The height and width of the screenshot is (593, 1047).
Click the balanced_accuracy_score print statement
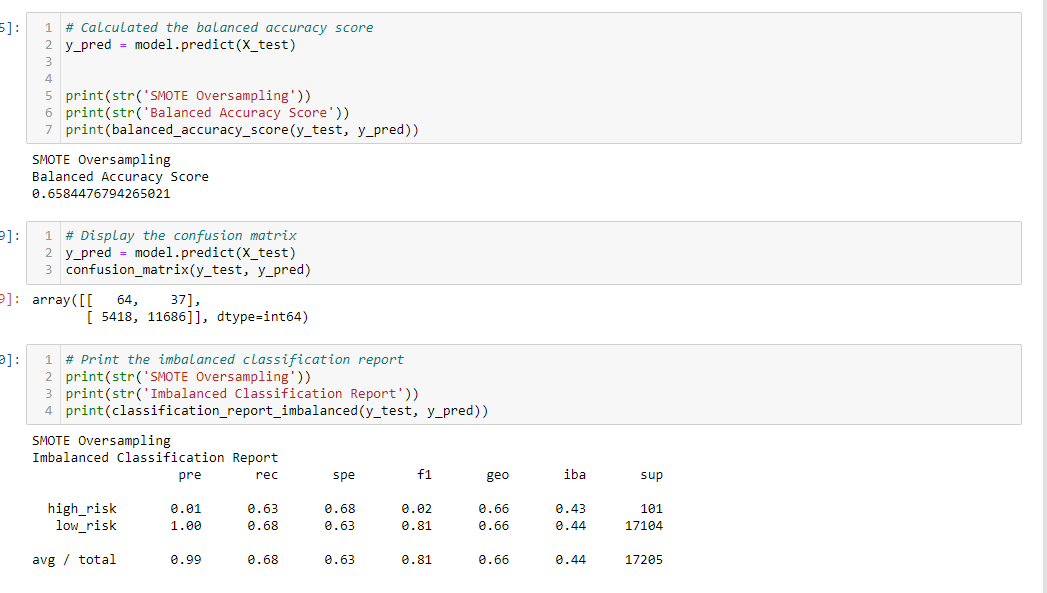click(242, 130)
